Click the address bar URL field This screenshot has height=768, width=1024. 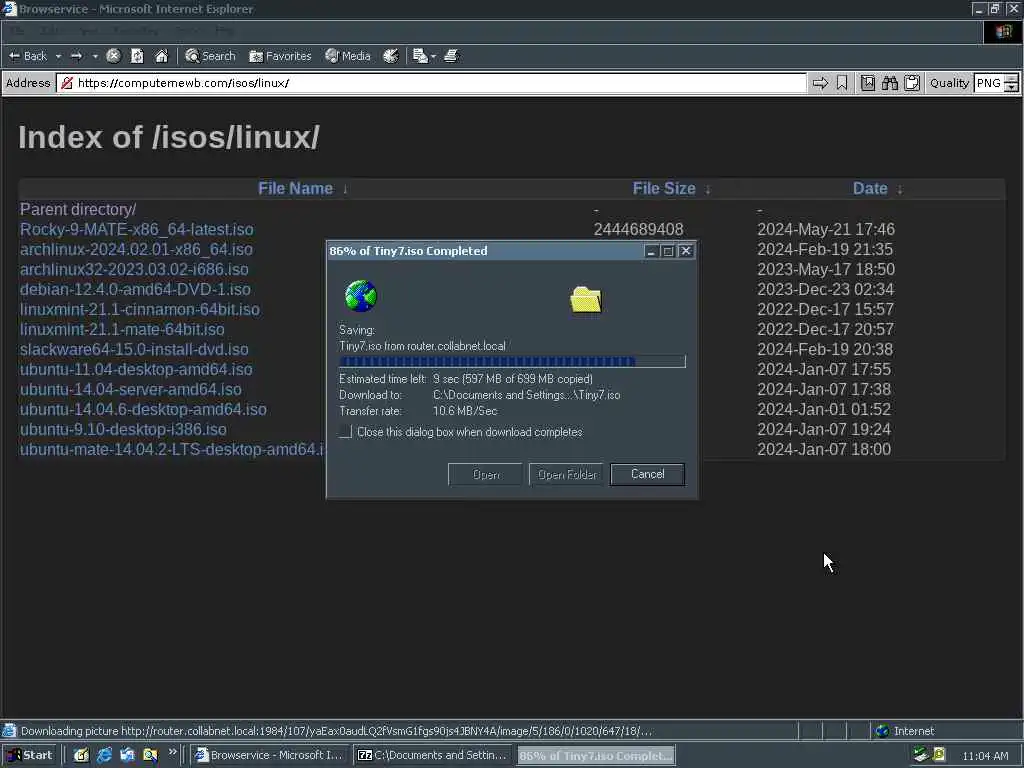tap(431, 83)
